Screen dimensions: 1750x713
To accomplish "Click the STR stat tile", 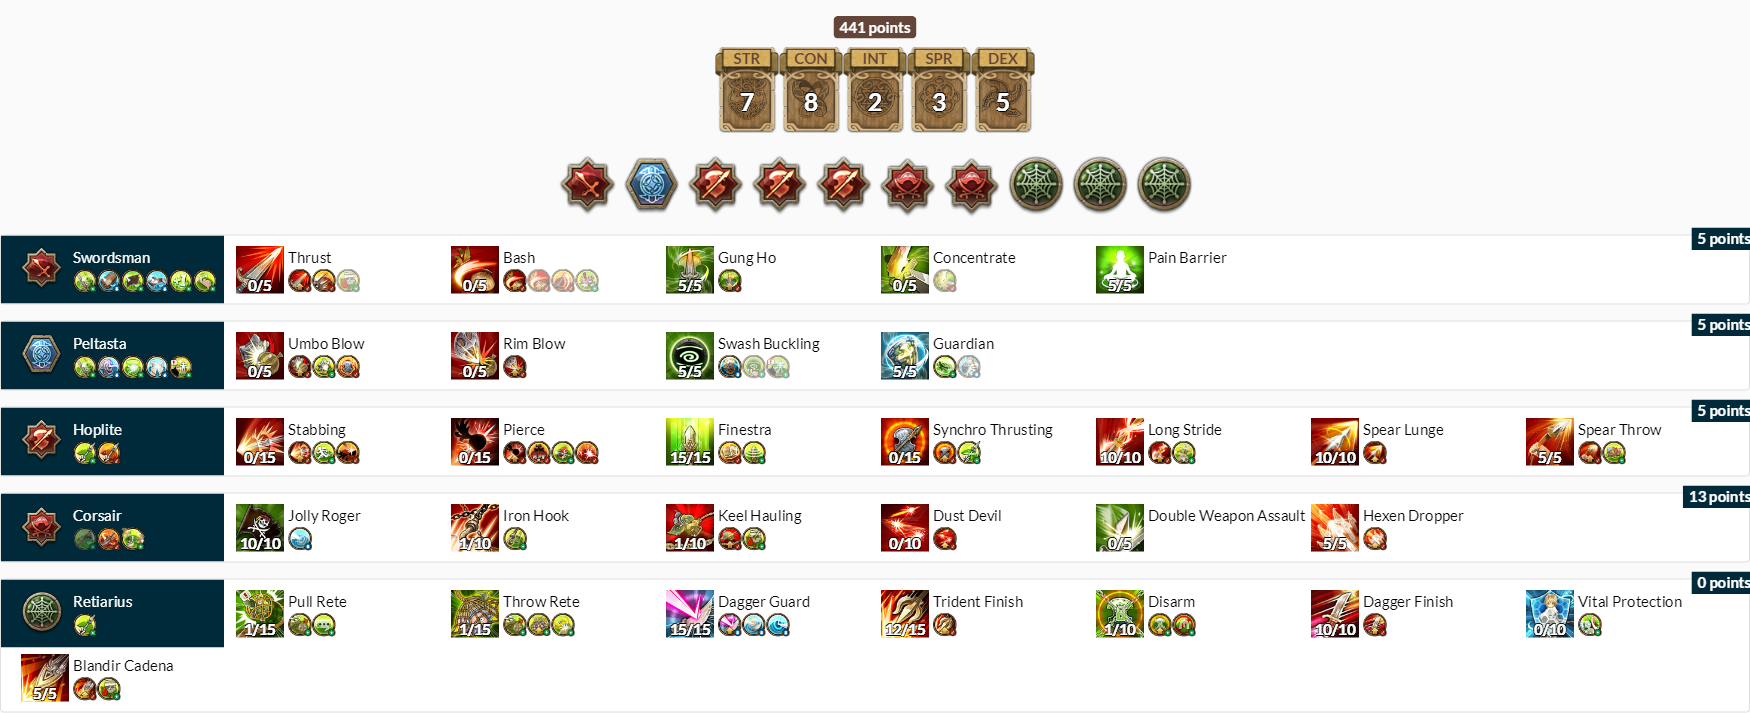I will (x=747, y=91).
